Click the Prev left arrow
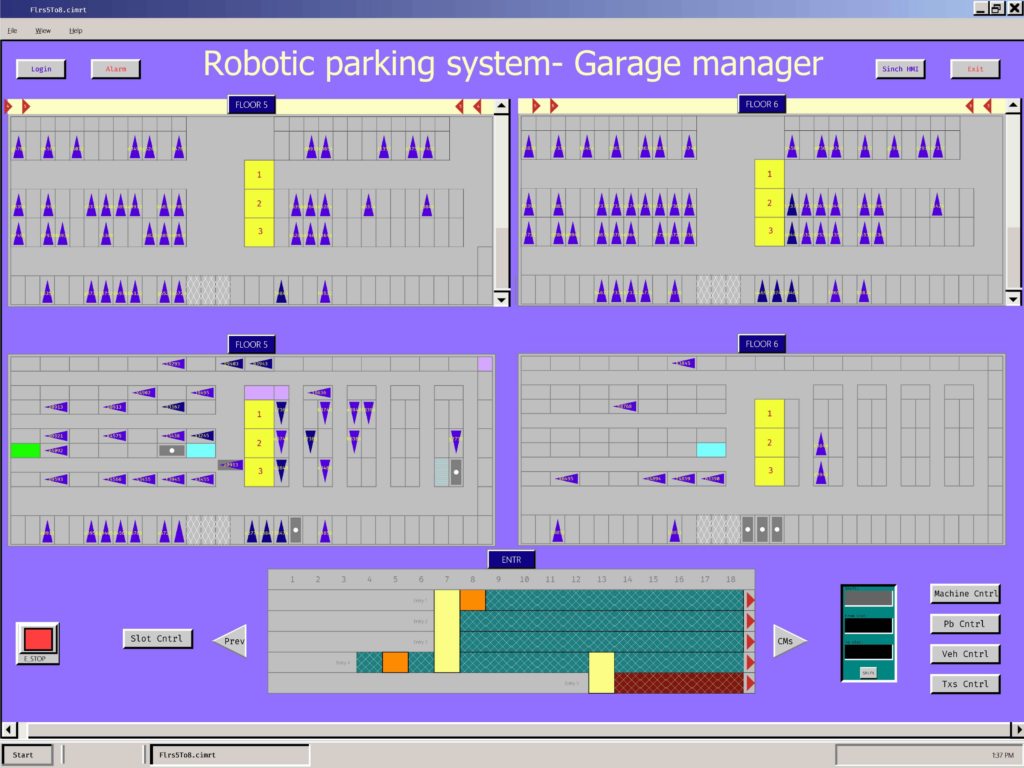 231,641
